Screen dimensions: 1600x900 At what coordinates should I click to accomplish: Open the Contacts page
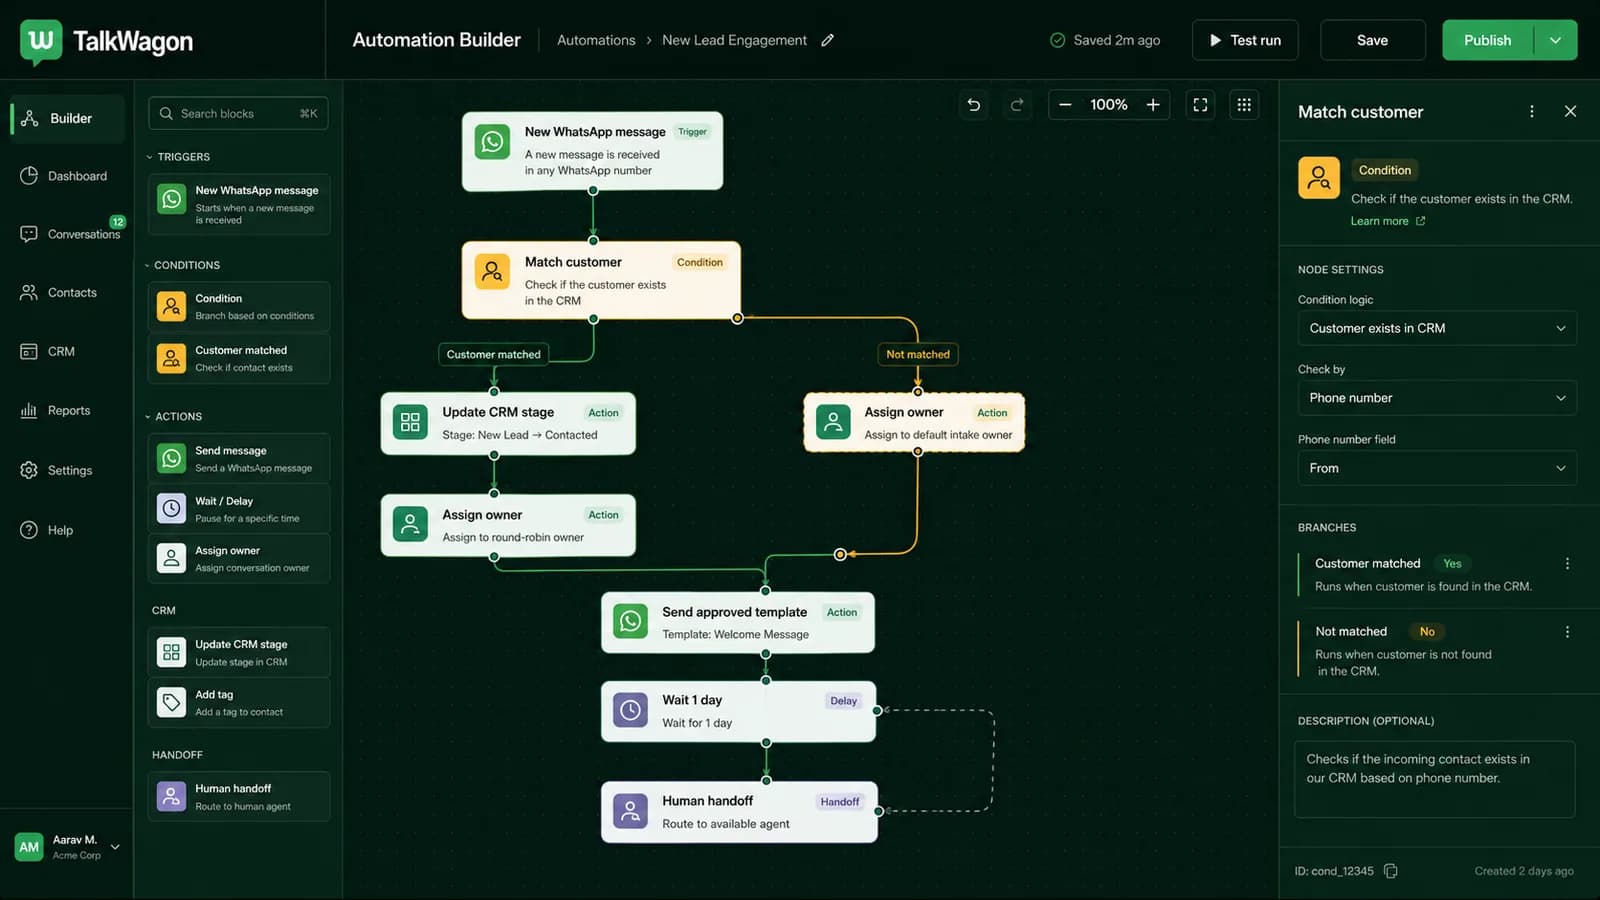point(59,293)
